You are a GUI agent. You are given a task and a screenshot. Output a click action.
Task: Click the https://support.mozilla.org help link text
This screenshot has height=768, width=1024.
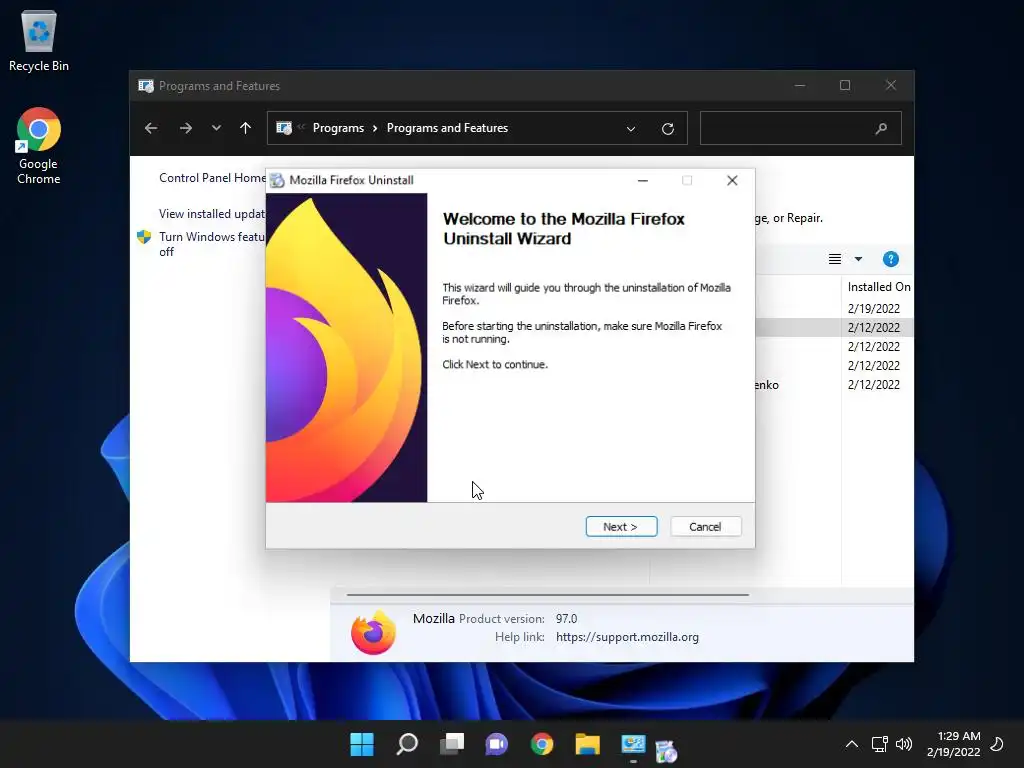(x=627, y=637)
